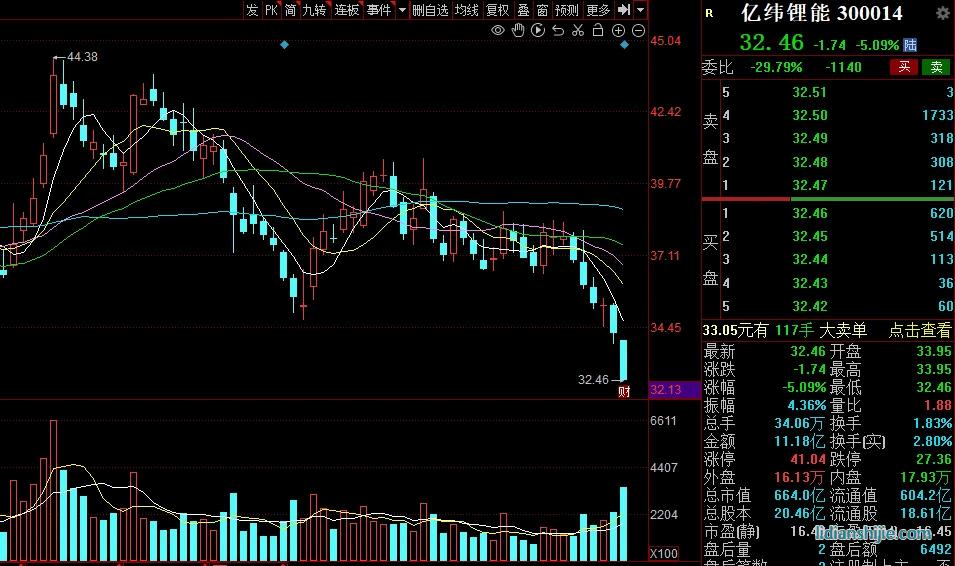The height and width of the screenshot is (566, 955).
Task: Click the 点击查看 link
Action: coord(919,331)
